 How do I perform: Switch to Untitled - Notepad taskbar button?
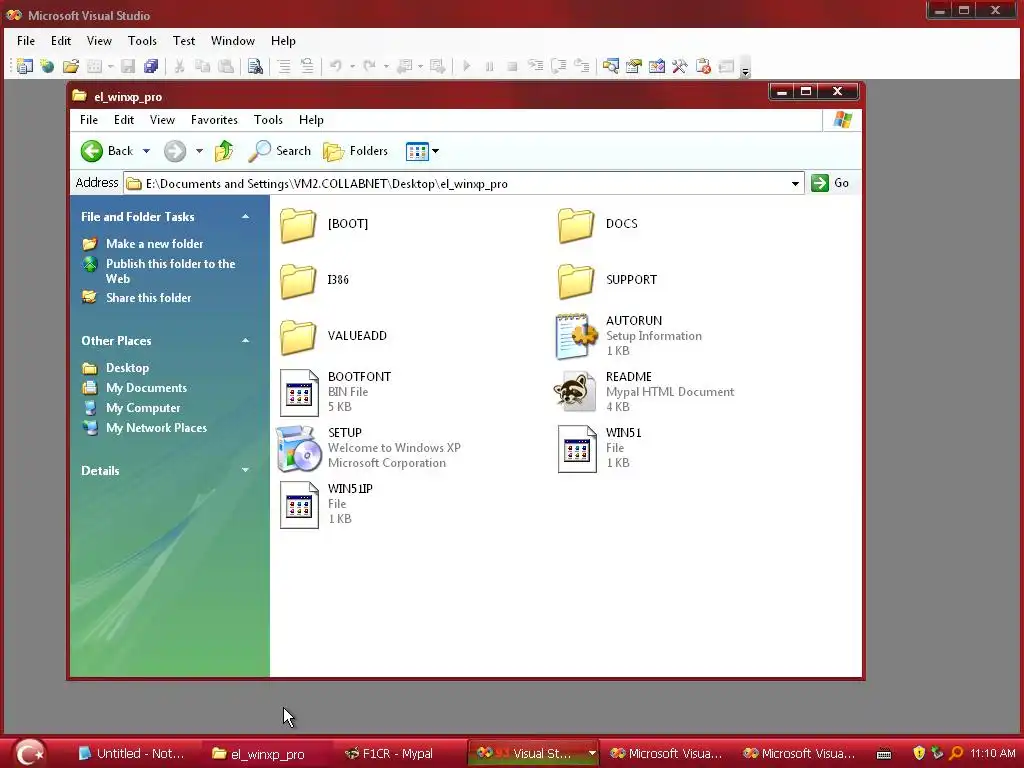(x=131, y=754)
